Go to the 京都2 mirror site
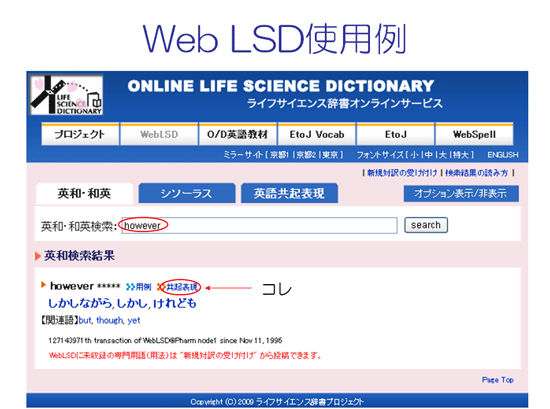Screen dimensions: 550x409 tap(306, 155)
